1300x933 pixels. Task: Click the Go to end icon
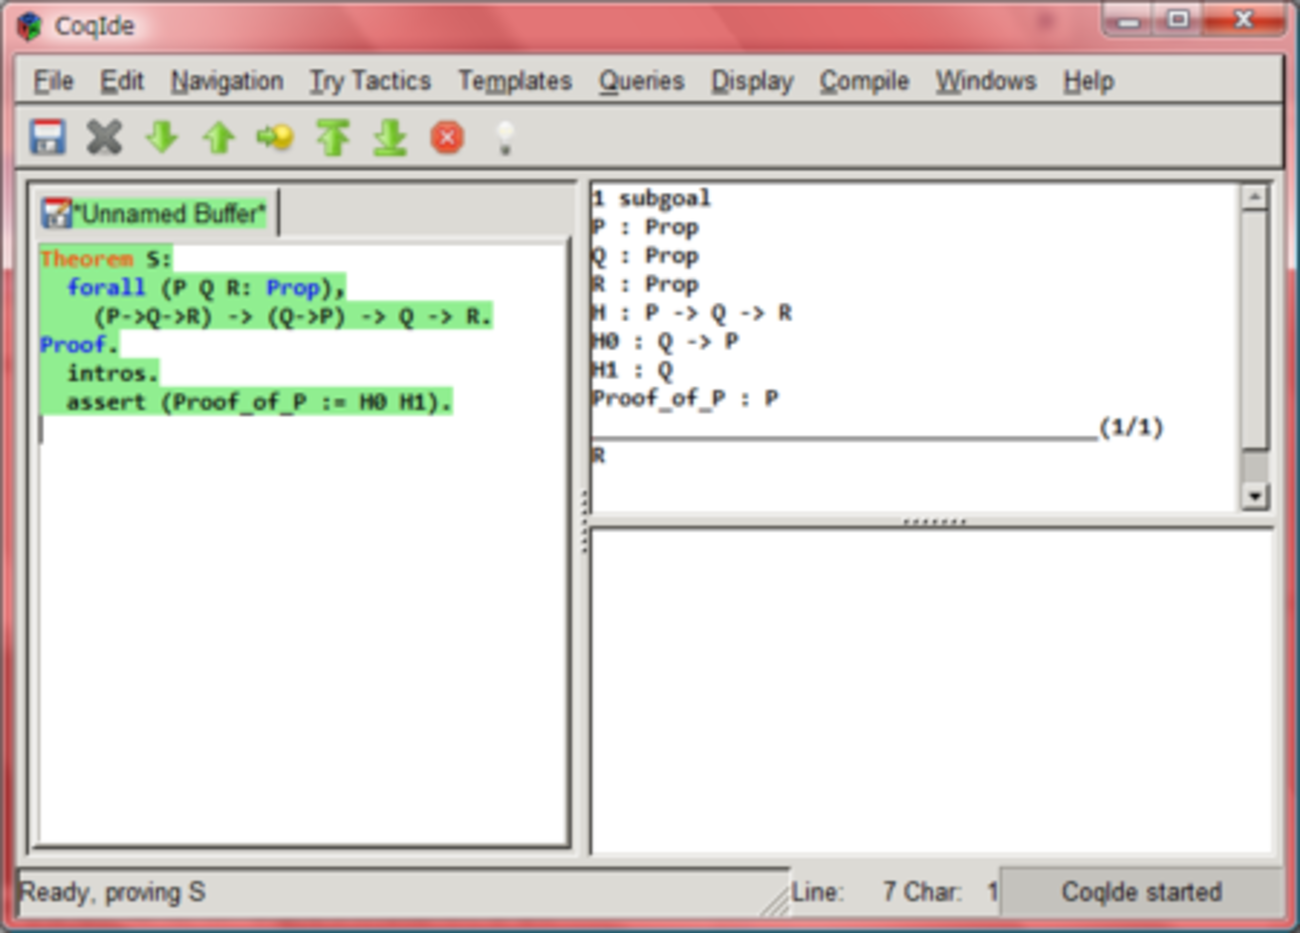(x=390, y=137)
